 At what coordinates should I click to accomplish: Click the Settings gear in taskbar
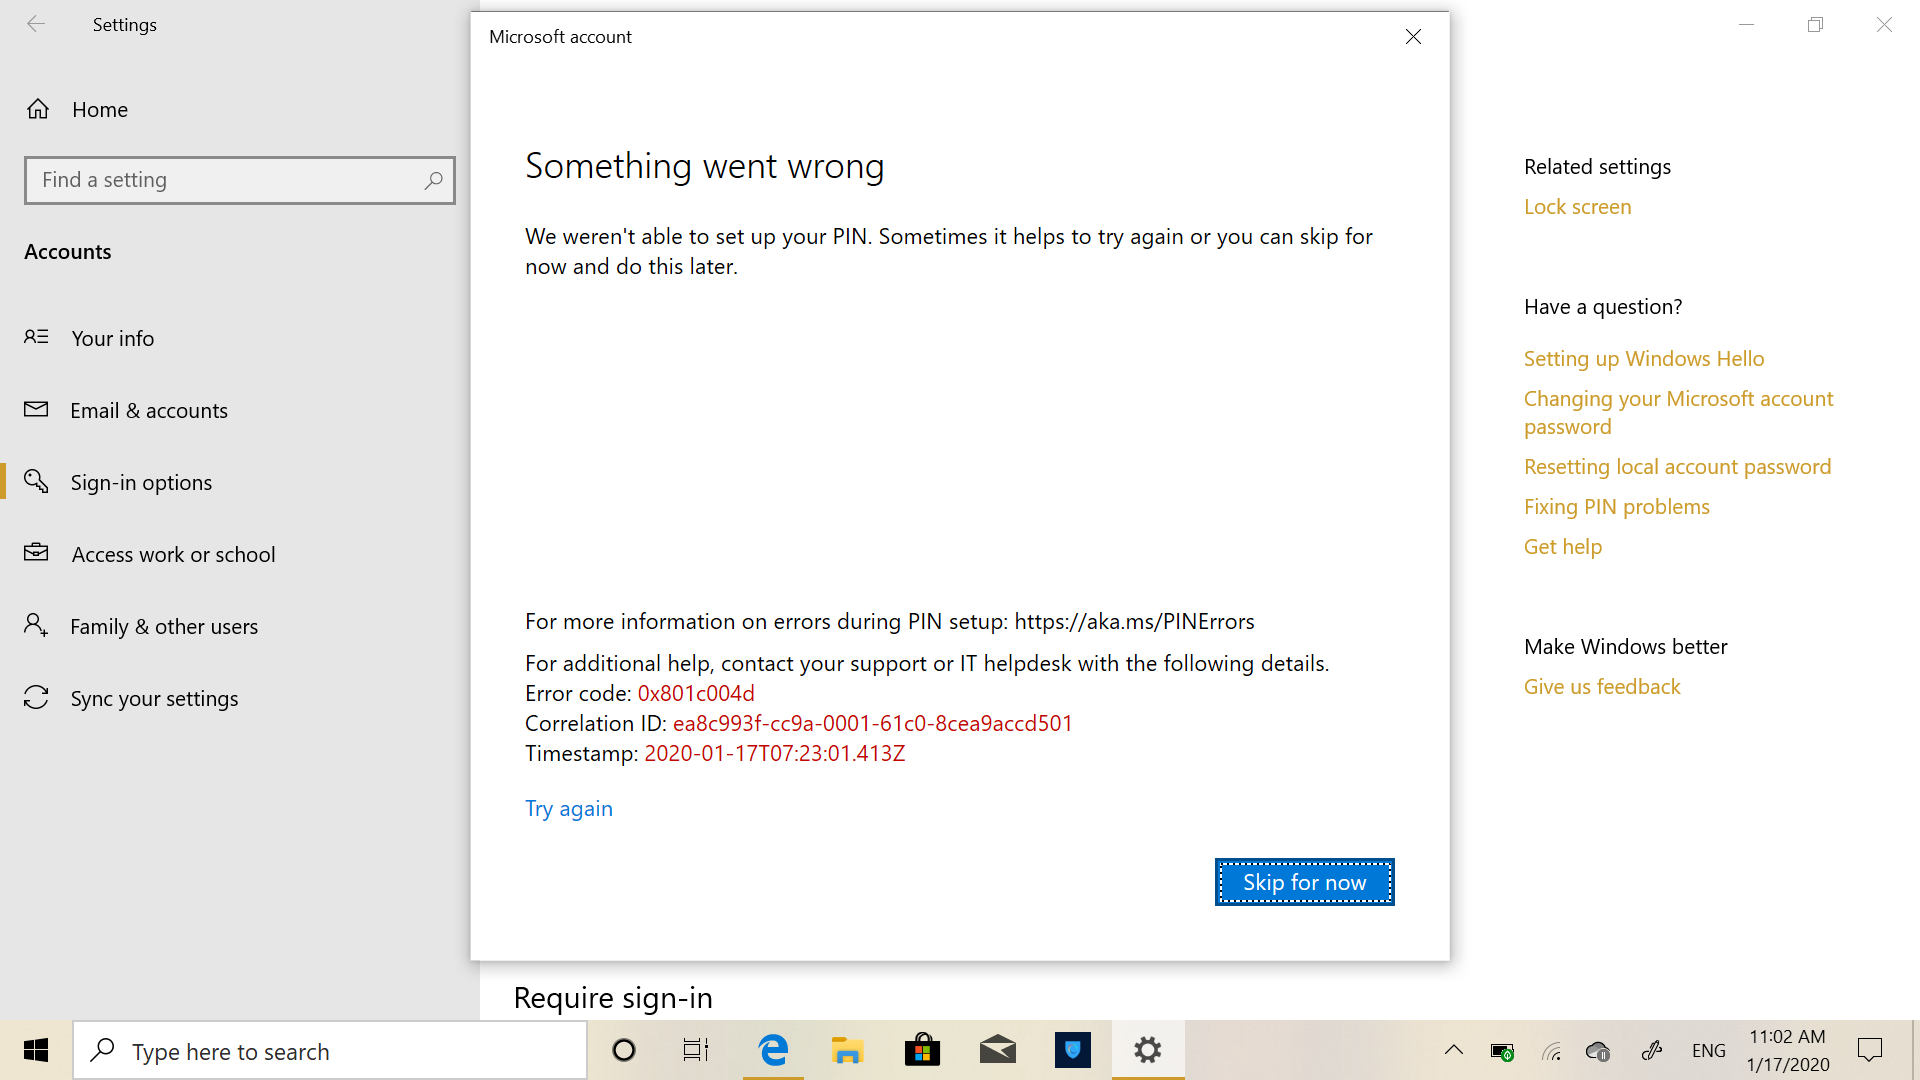pos(1148,1050)
